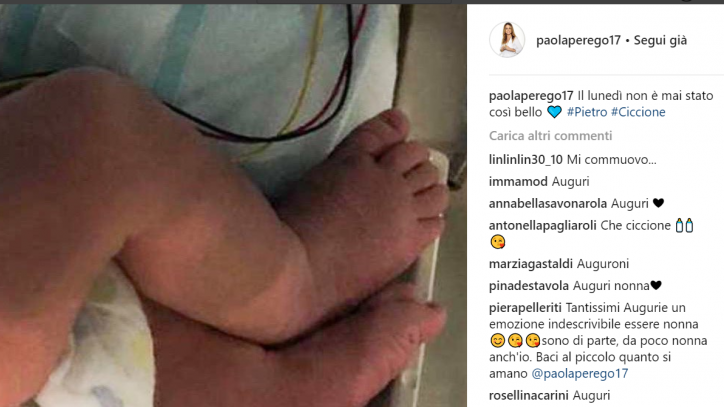Viewport: 724px width, 407px height.
Task: Open rosellinacarini profile
Action: click(529, 396)
